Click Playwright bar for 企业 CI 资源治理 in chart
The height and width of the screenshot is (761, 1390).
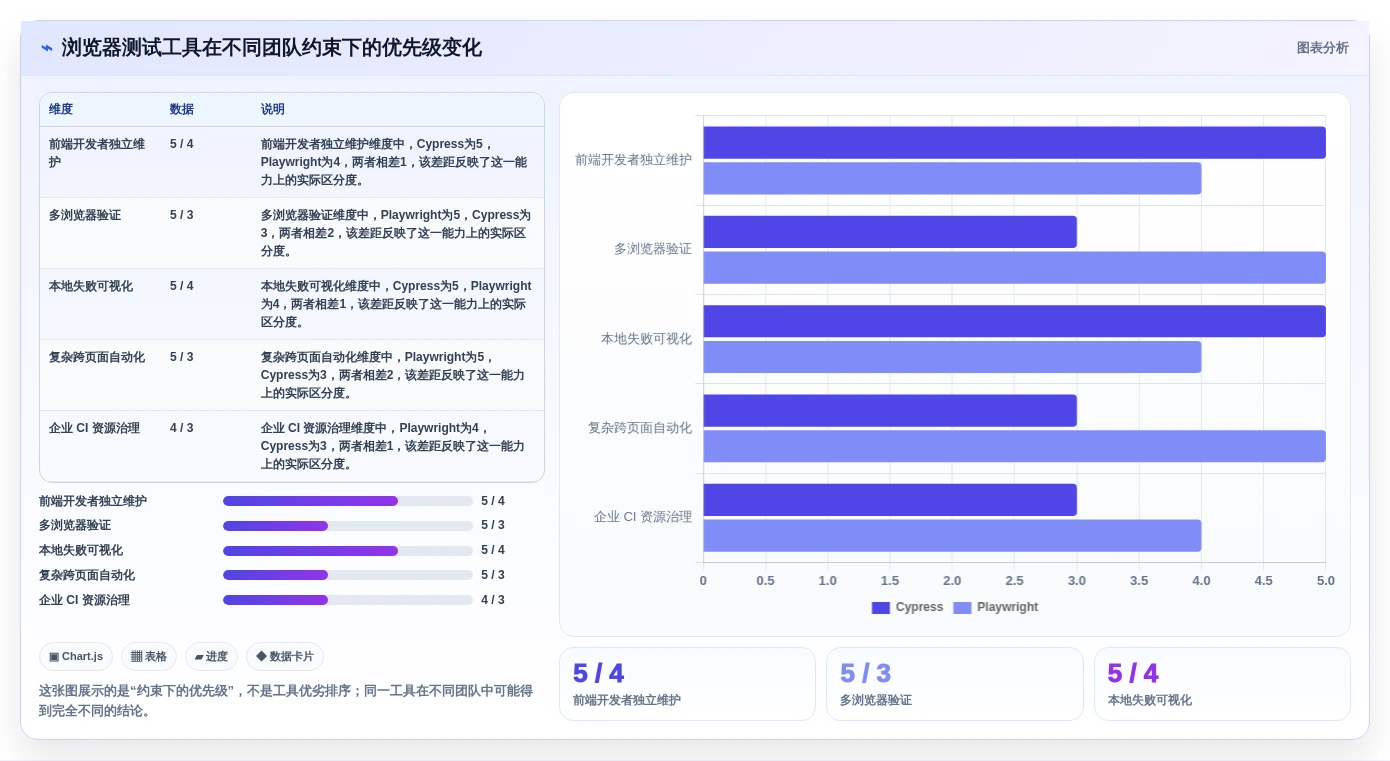pyautogui.click(x=952, y=536)
